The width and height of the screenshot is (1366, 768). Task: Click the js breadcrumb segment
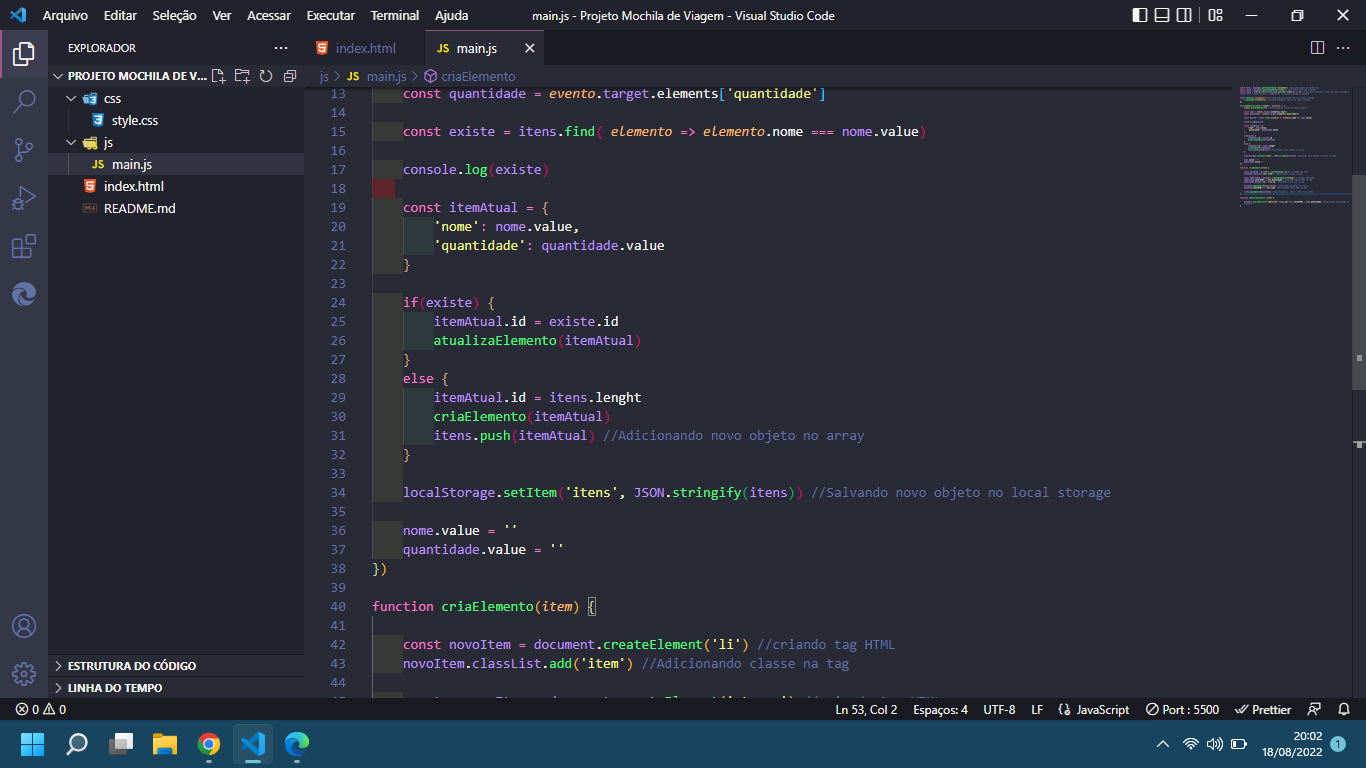tap(324, 76)
